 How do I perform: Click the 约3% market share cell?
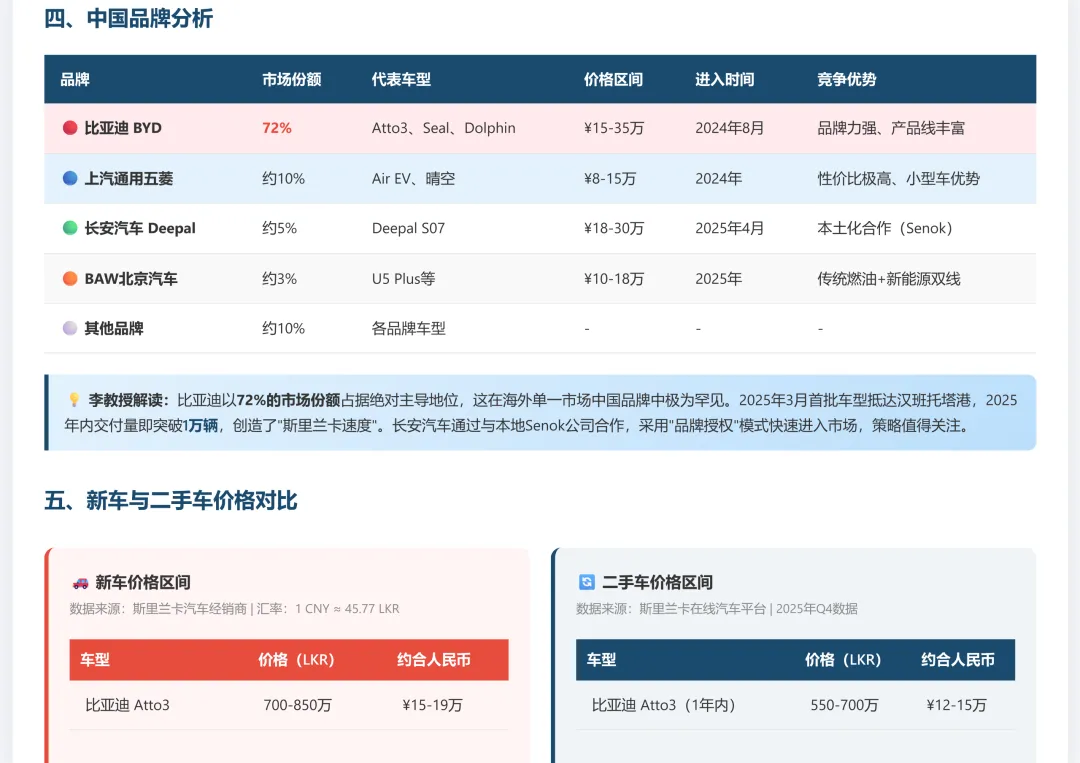coord(280,278)
